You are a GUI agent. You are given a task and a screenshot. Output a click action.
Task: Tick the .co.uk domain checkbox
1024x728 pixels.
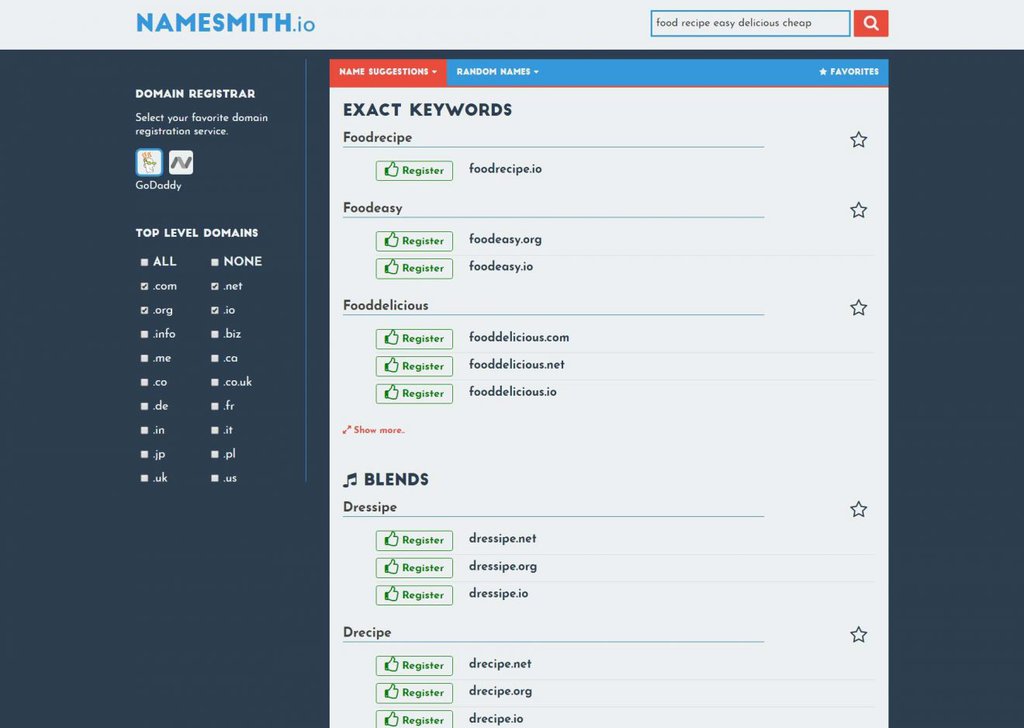coord(215,382)
